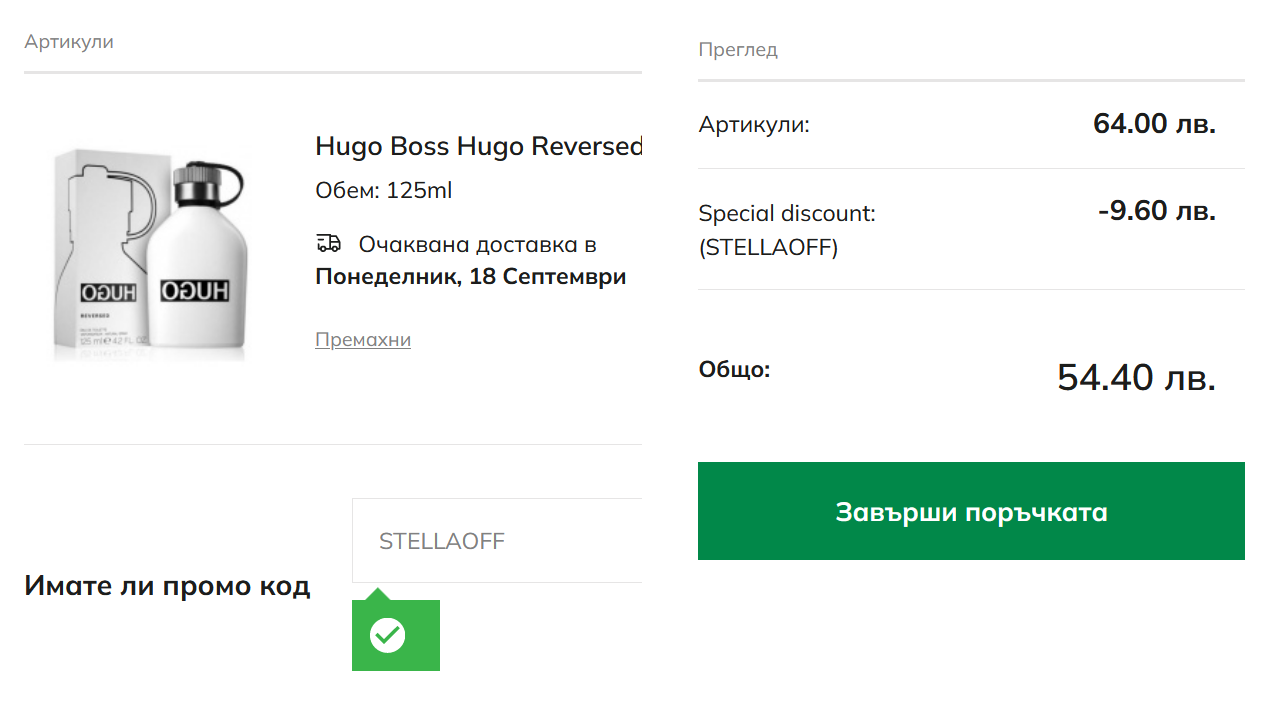Click the Понеделник, 18 Септември delivery date
Screen dimensions: 1281x708
(471, 277)
